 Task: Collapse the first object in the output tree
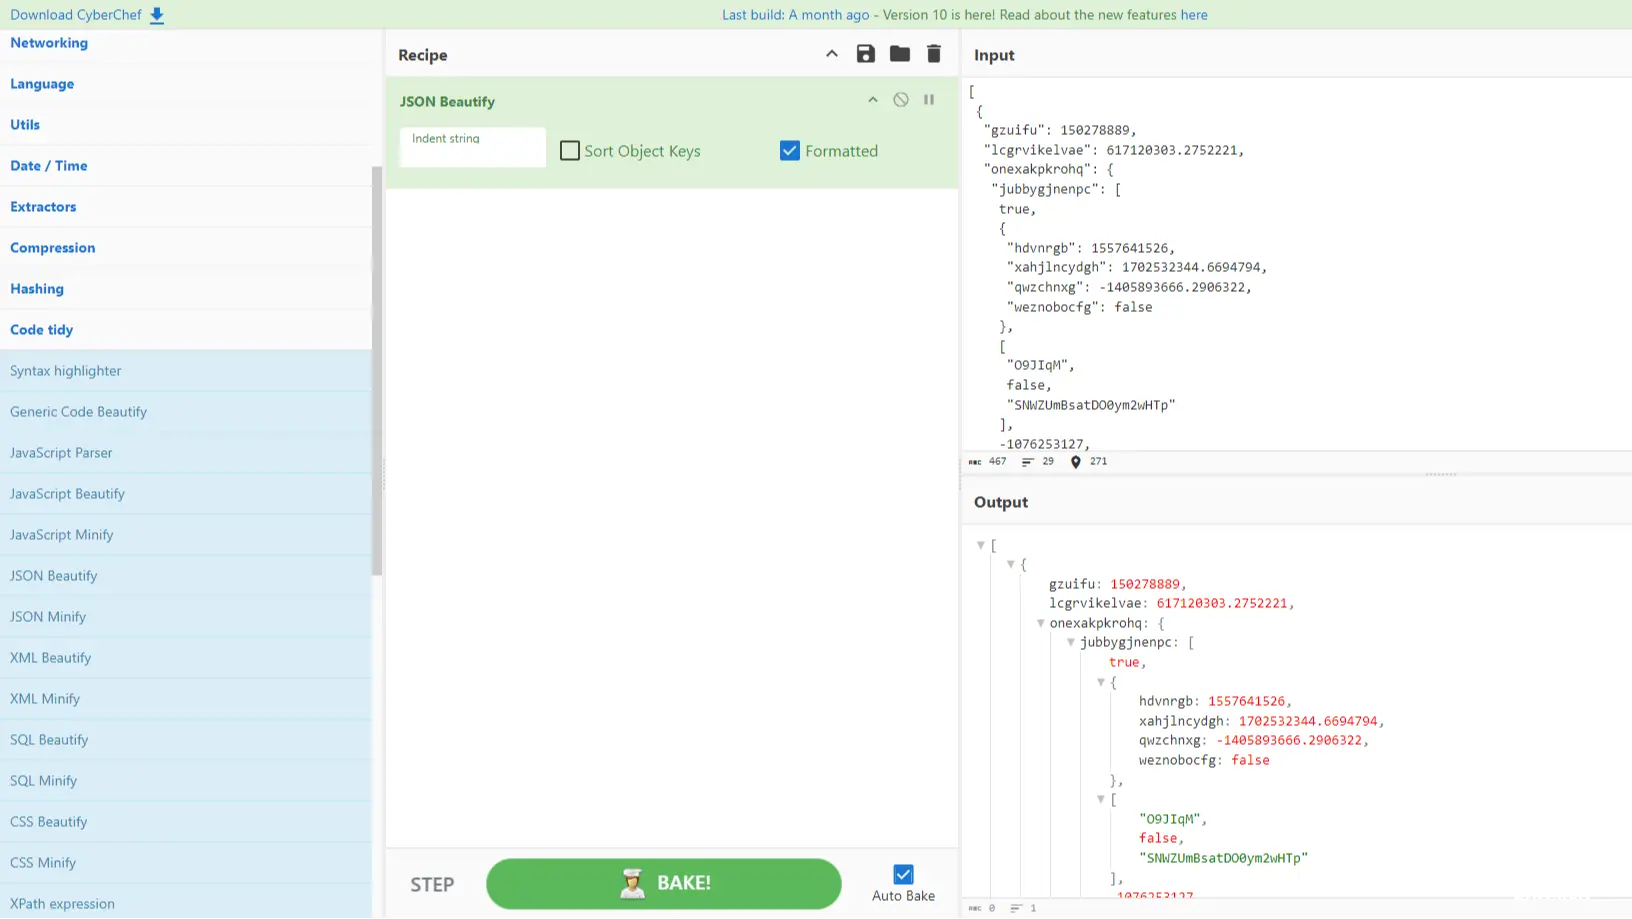[1011, 565]
